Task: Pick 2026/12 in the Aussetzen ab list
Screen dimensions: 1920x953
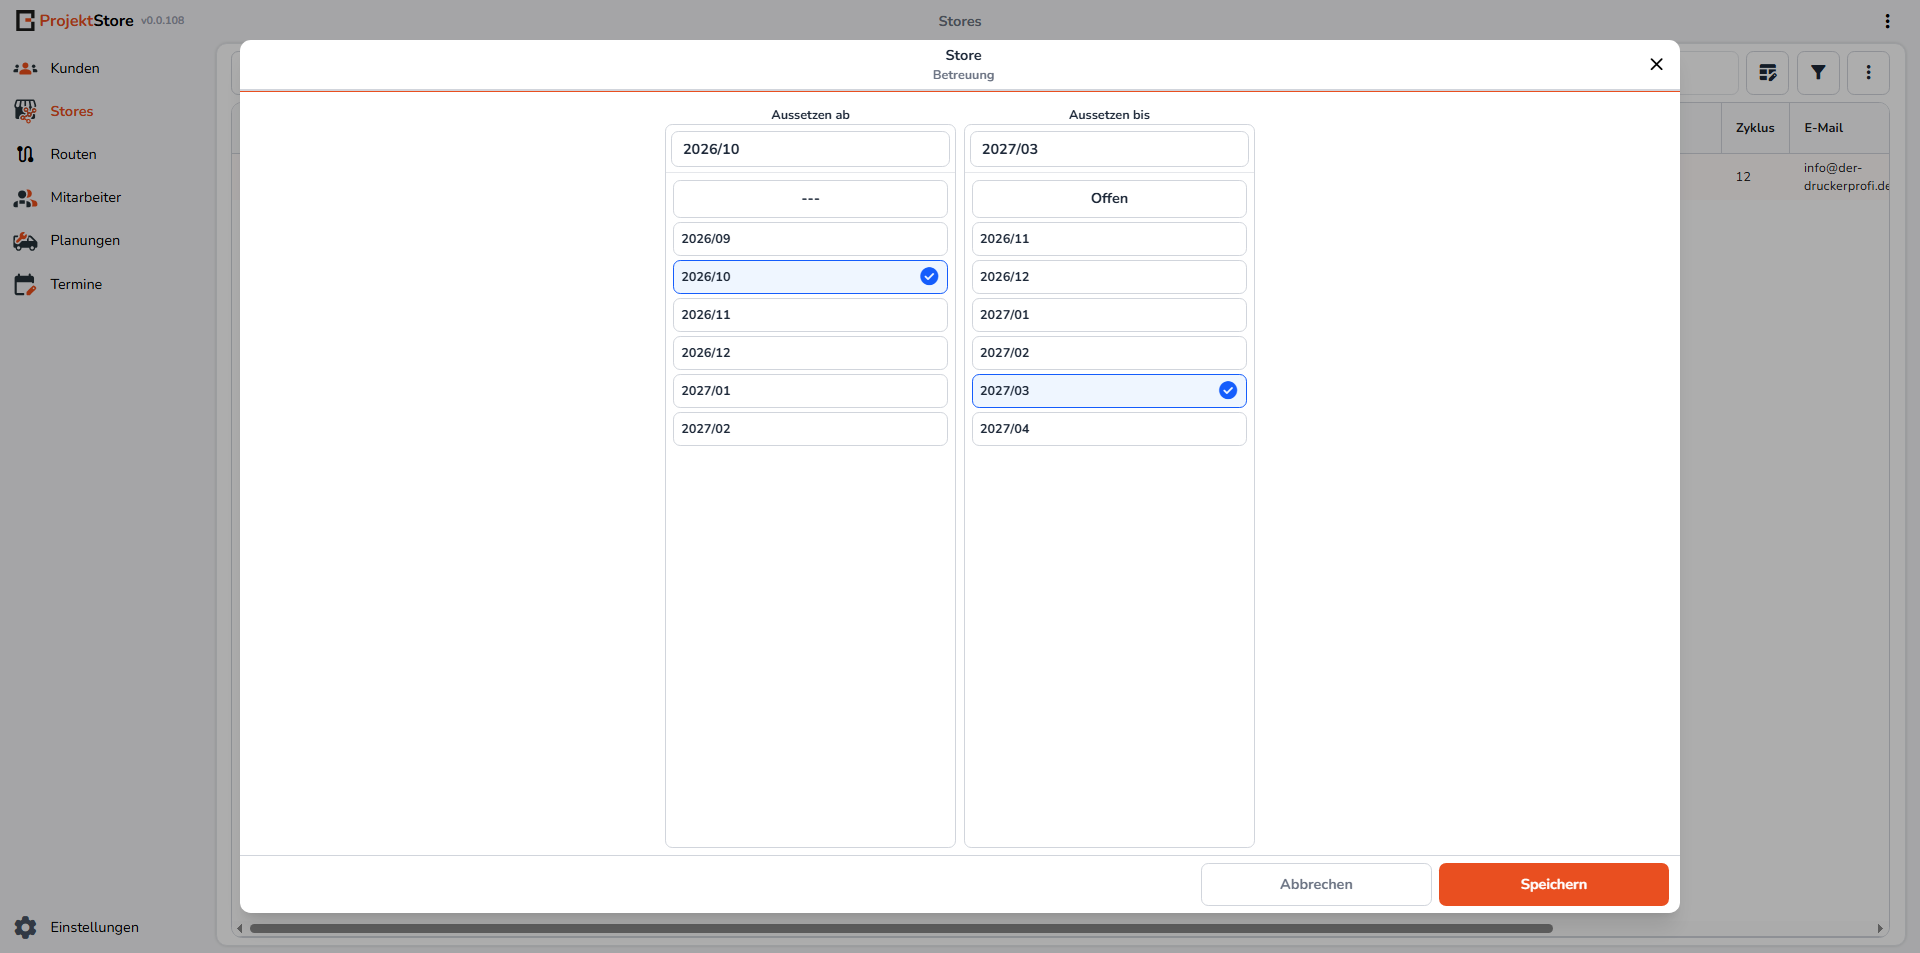Action: [x=810, y=353]
